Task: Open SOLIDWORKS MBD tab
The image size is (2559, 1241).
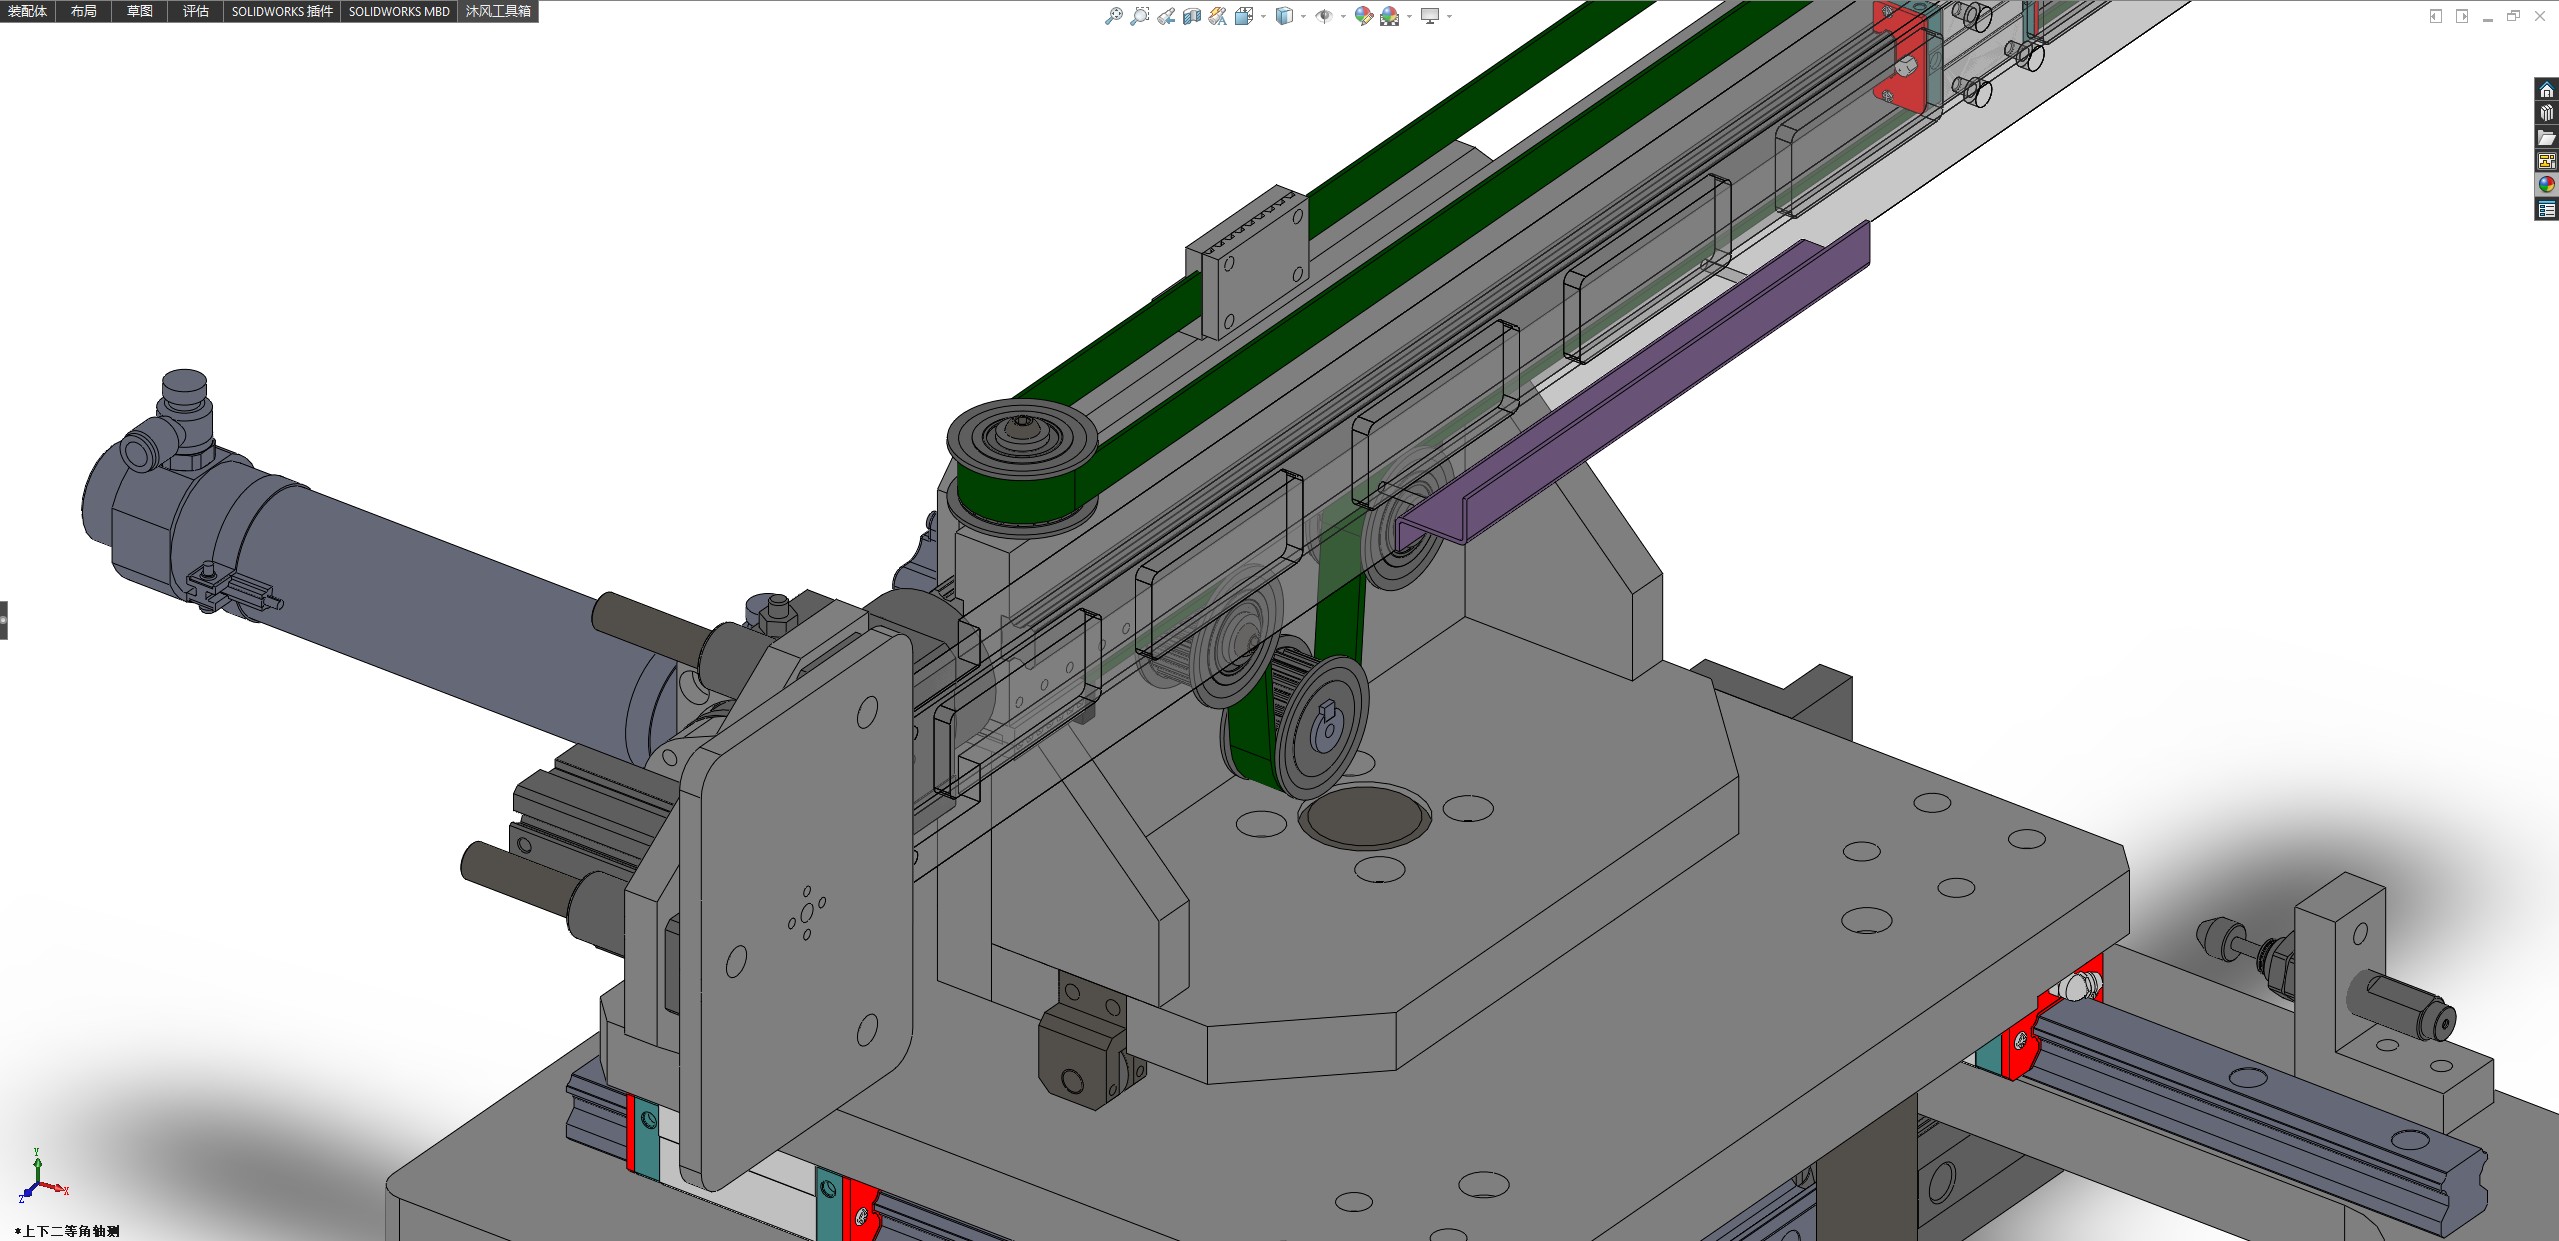Action: coord(399,11)
